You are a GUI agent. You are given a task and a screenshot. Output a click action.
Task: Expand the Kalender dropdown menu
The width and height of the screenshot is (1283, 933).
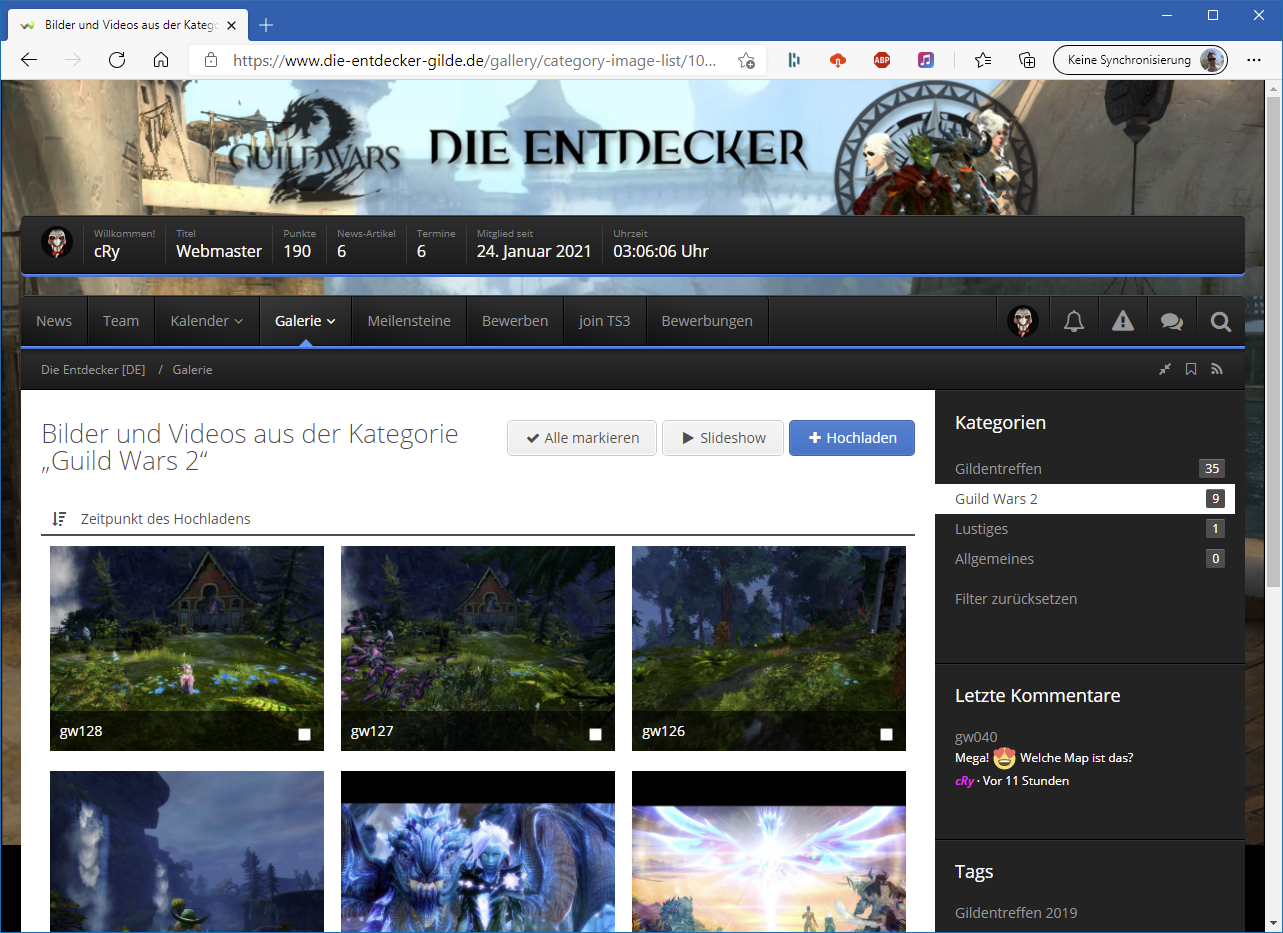pyautogui.click(x=207, y=321)
